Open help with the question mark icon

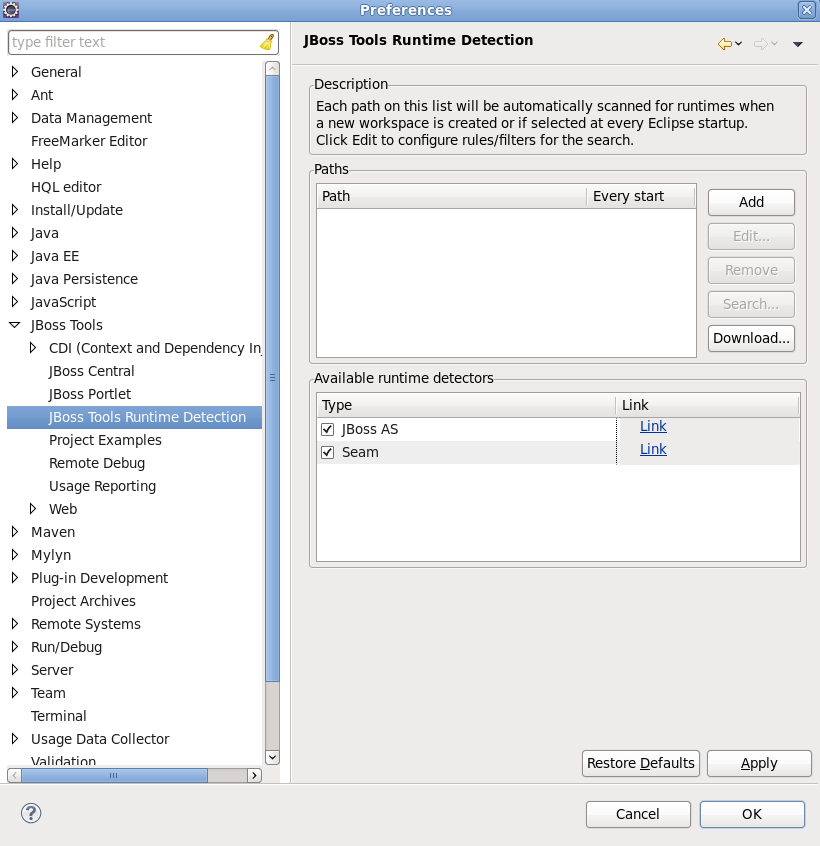tap(31, 813)
